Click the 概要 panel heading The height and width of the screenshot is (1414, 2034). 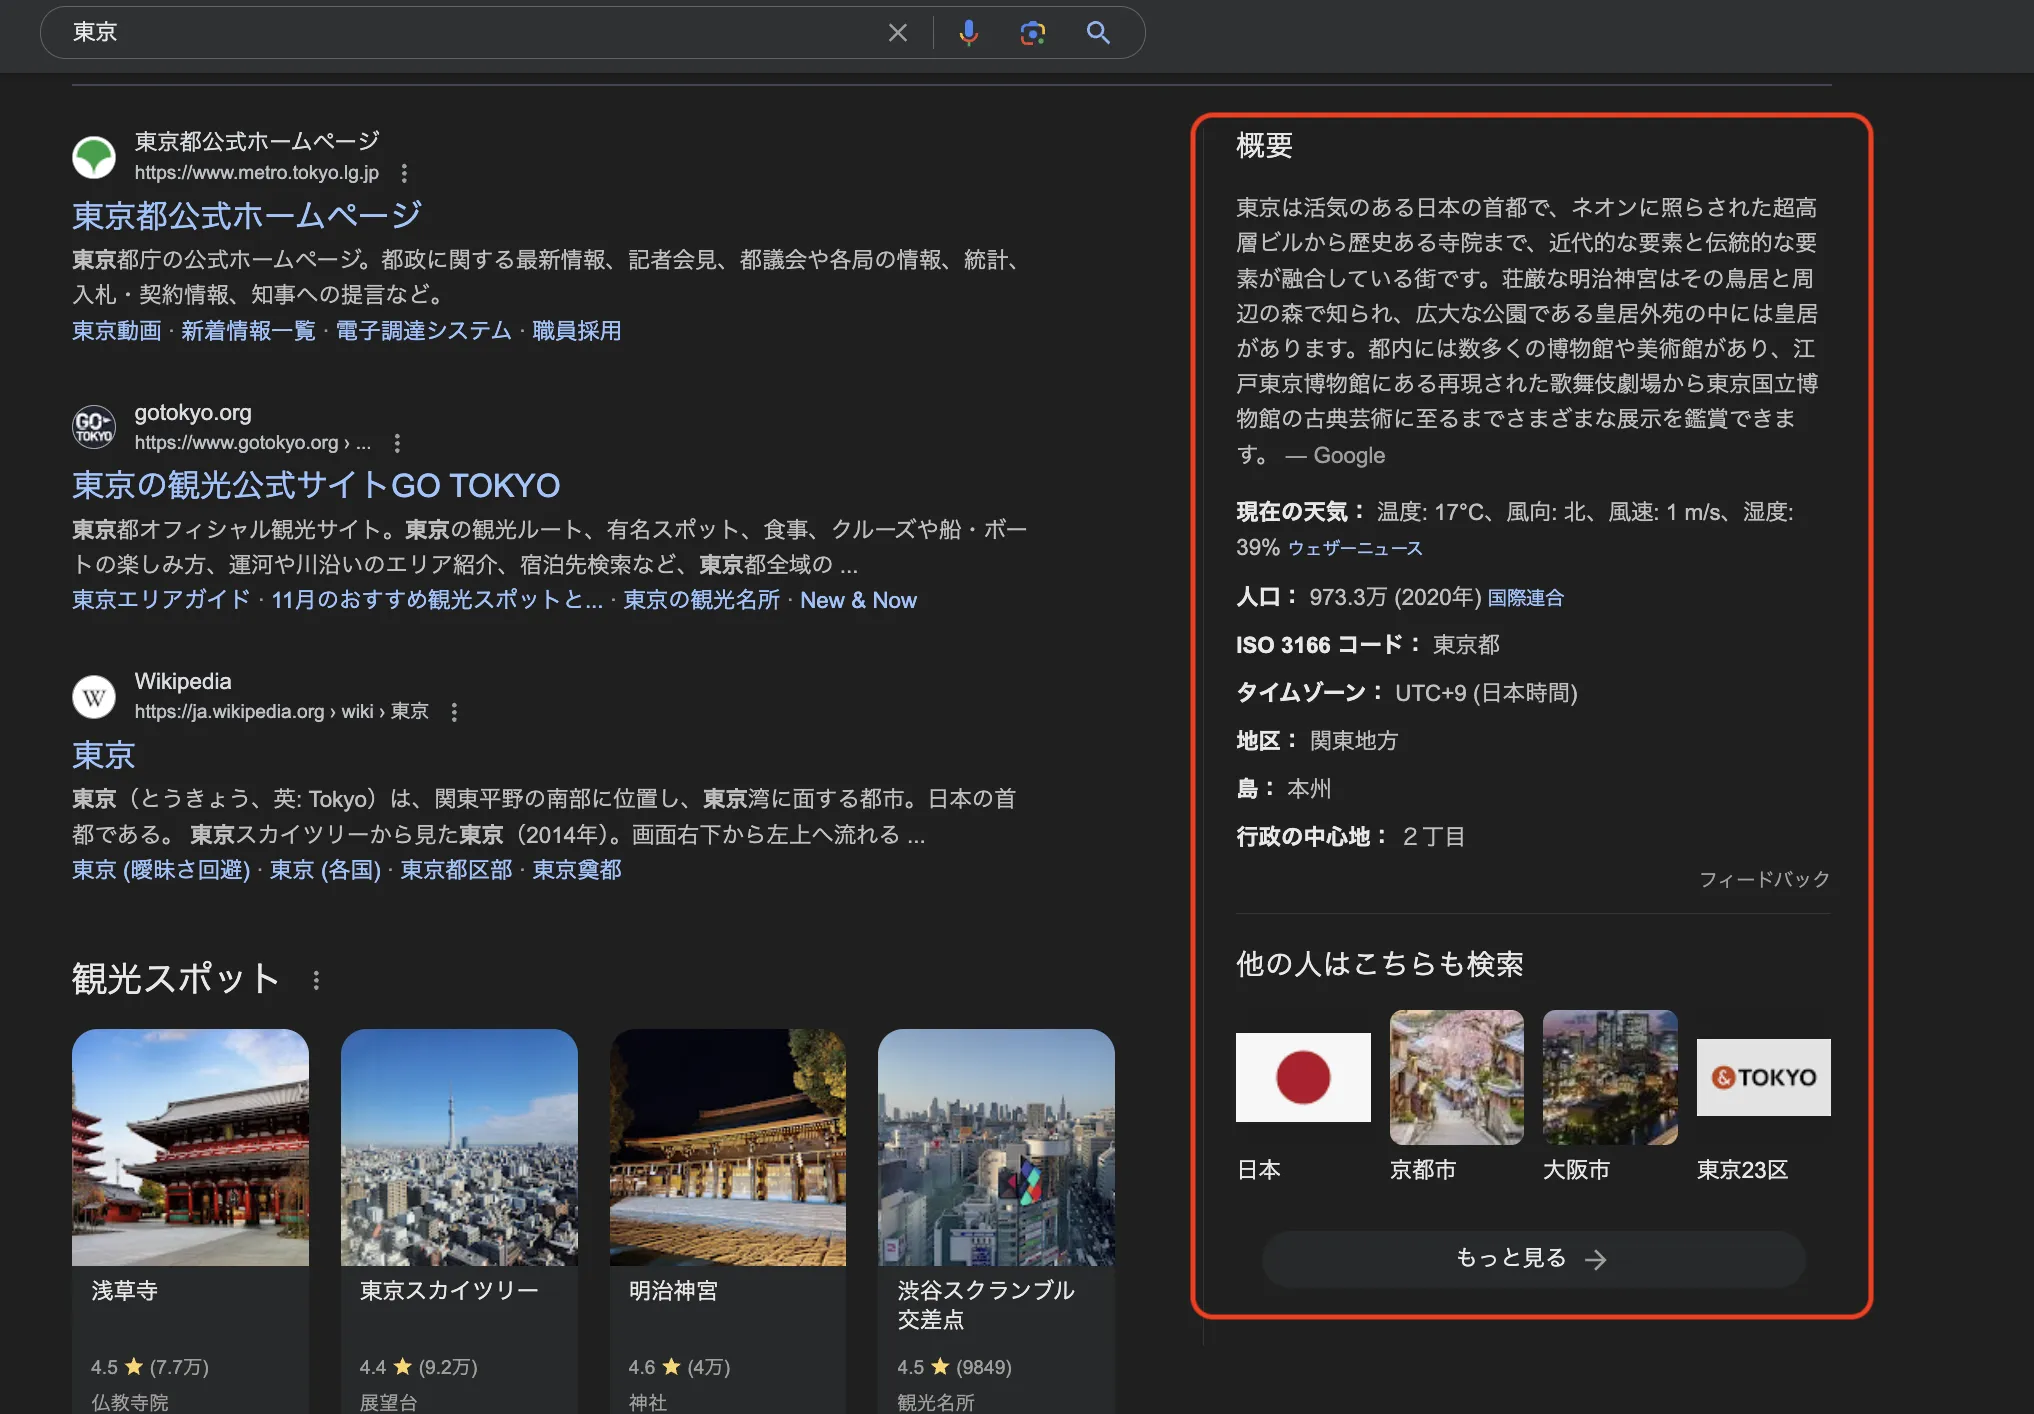point(1264,146)
